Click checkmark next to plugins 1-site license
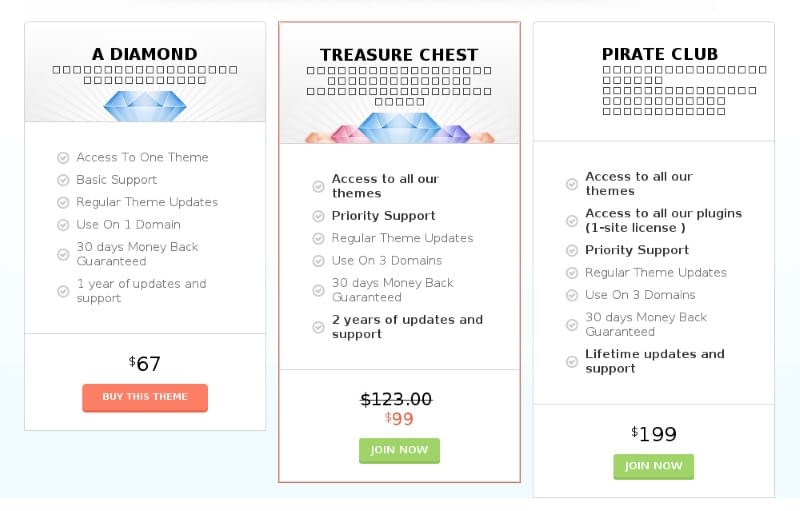Screen dimensions: 800x511 click(572, 220)
